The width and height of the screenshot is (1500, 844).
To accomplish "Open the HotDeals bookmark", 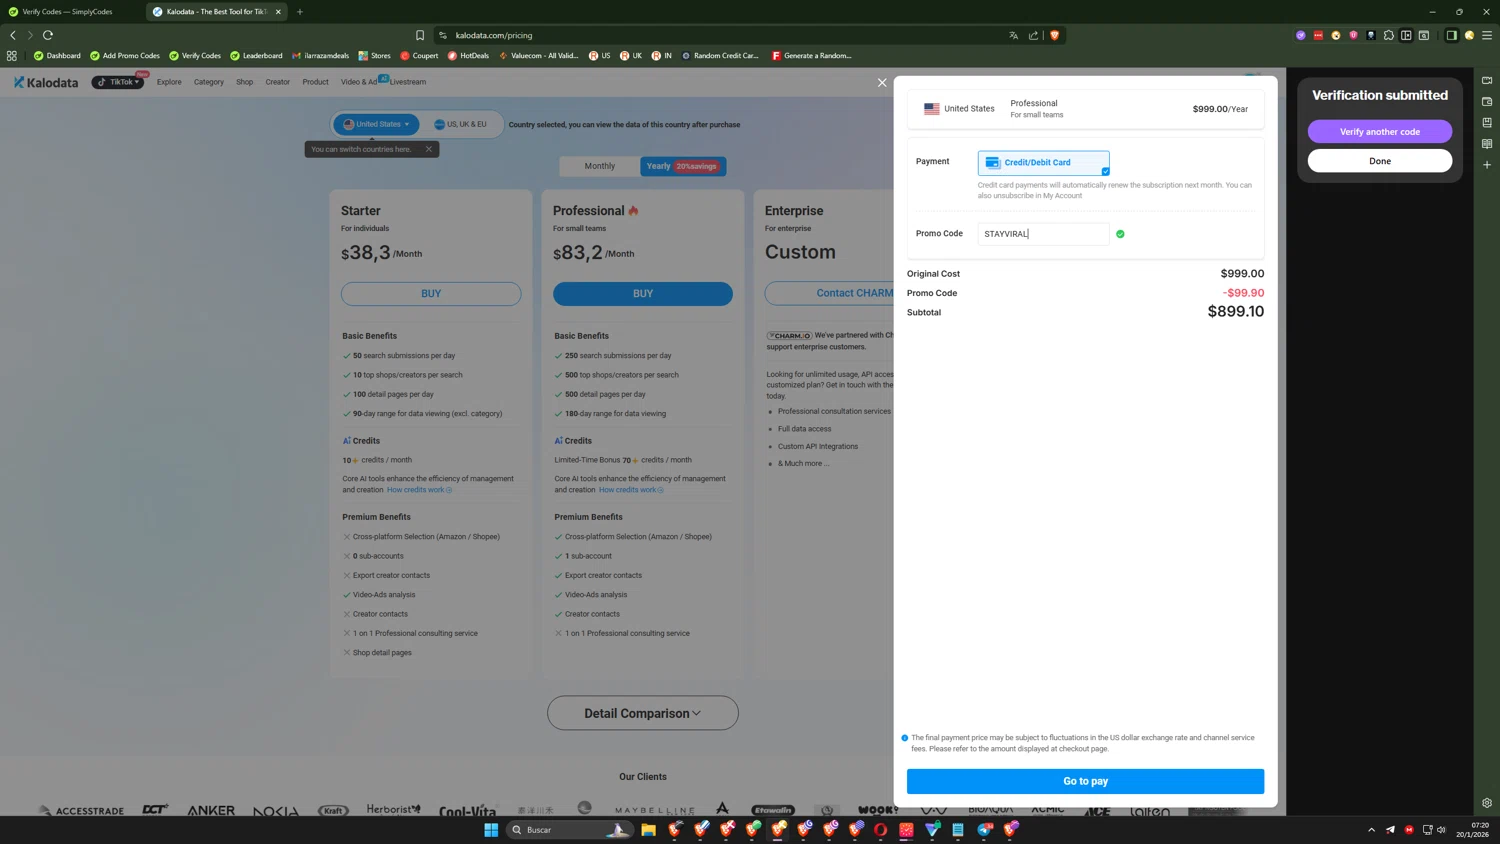I will tap(468, 56).
